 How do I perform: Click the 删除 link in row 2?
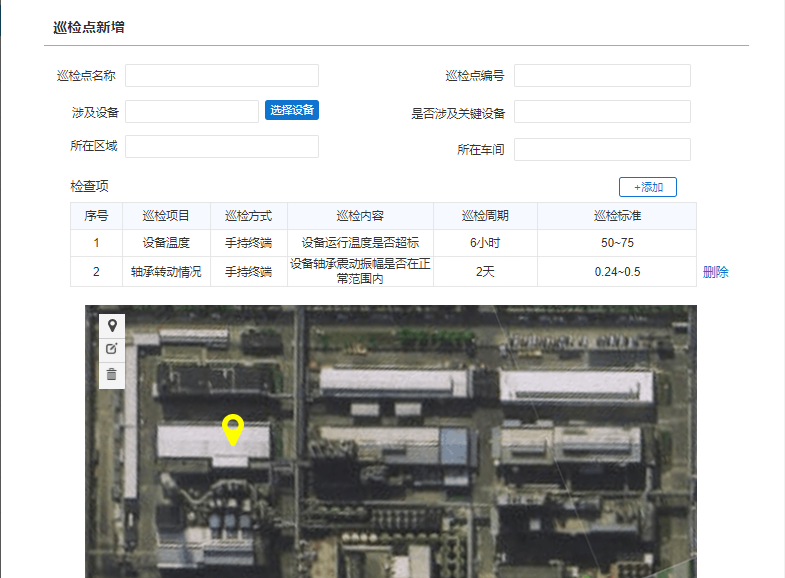[x=715, y=272]
